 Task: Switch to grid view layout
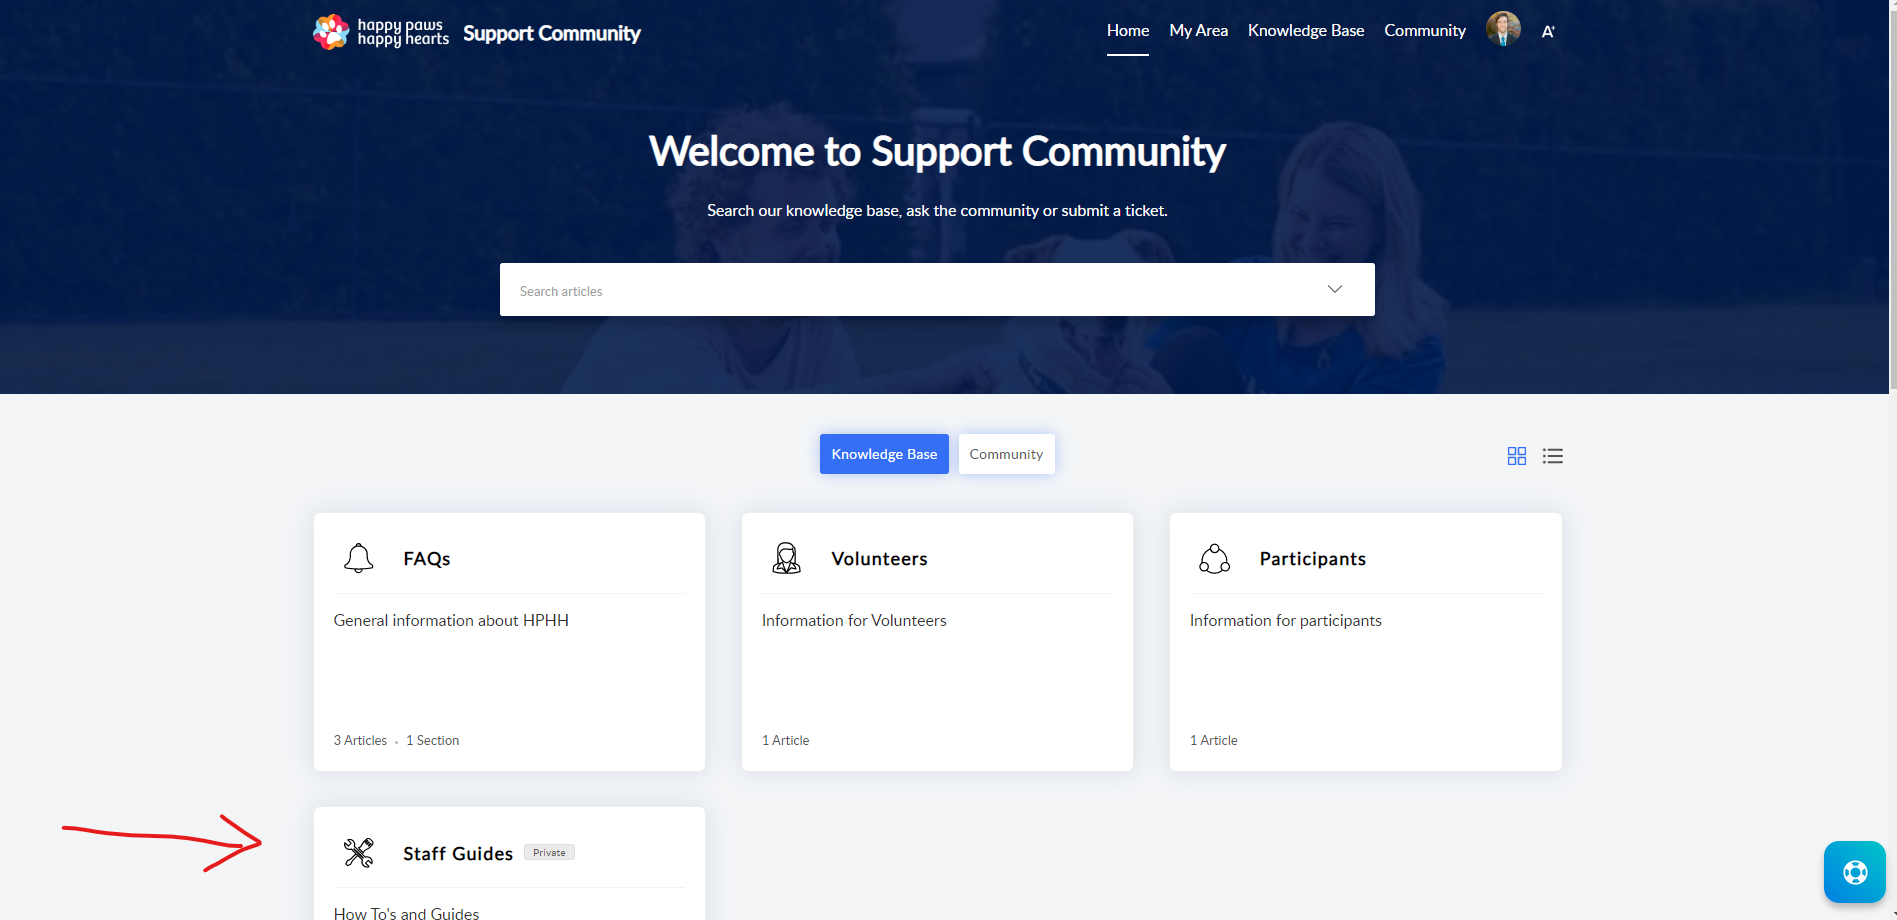pos(1516,456)
